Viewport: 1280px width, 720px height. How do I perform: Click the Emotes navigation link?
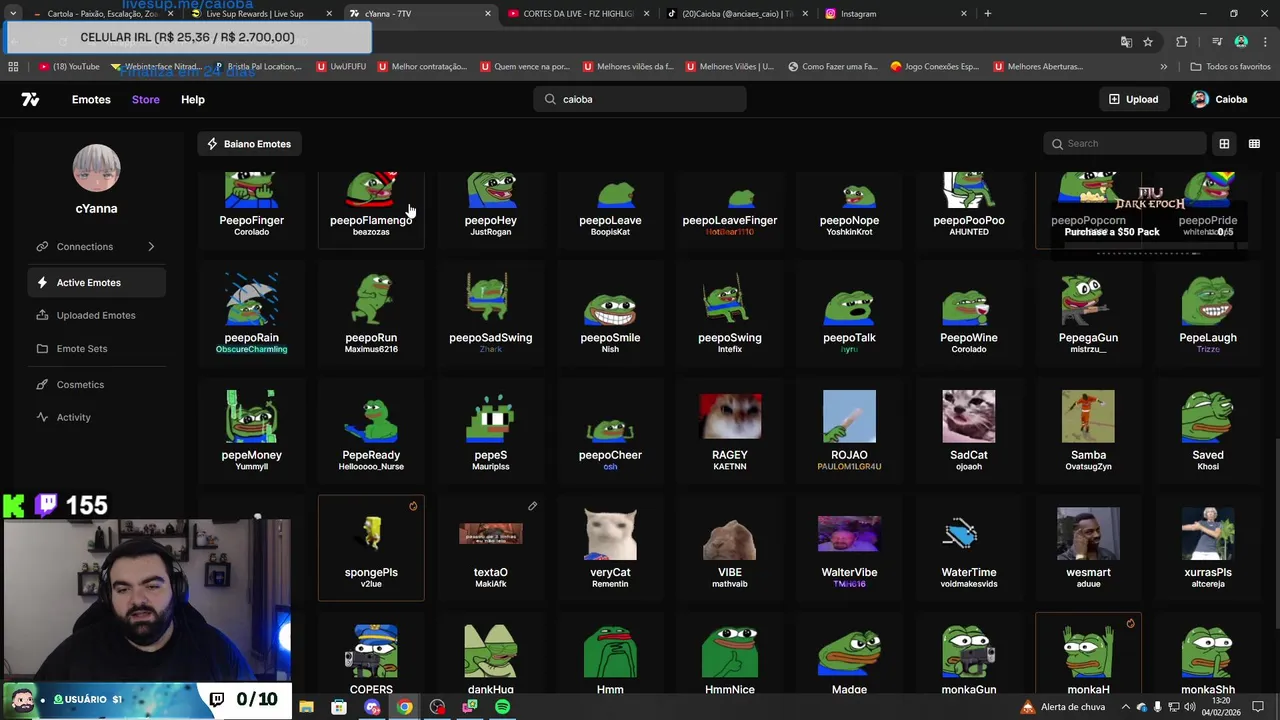91,99
